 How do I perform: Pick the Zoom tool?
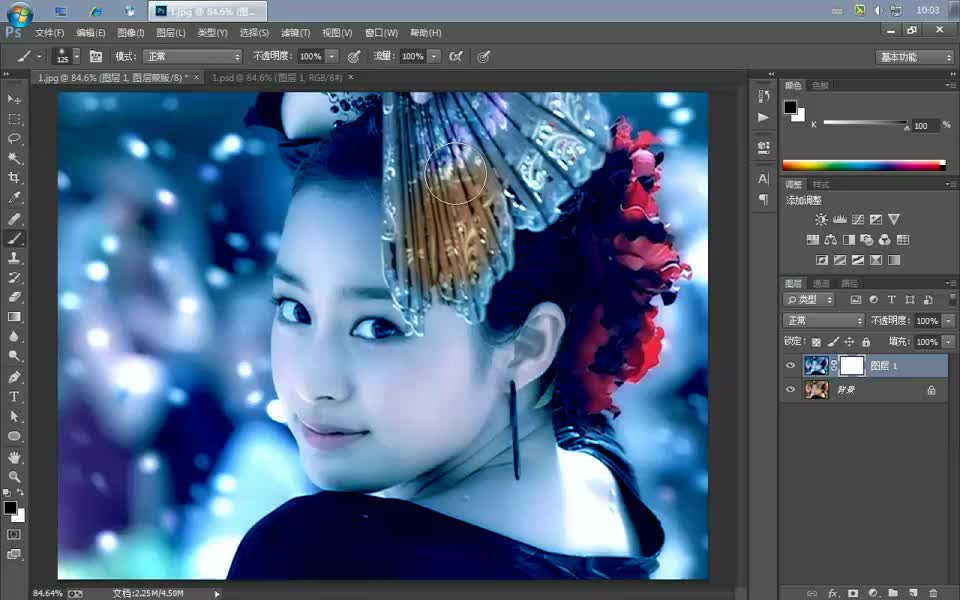14,475
